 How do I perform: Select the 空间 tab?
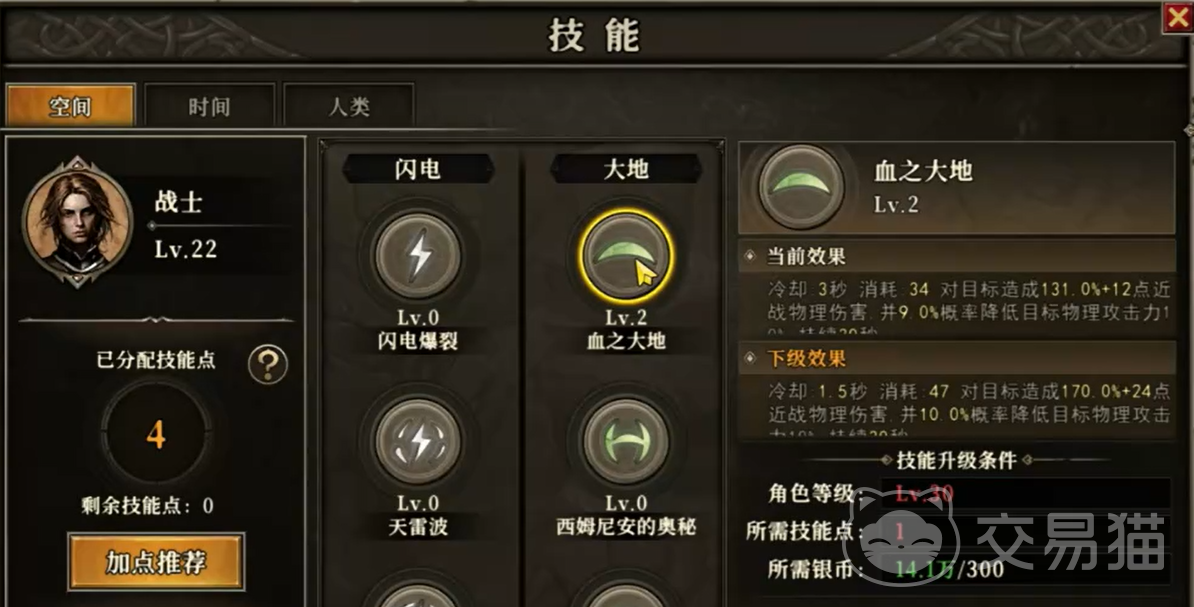pos(70,106)
